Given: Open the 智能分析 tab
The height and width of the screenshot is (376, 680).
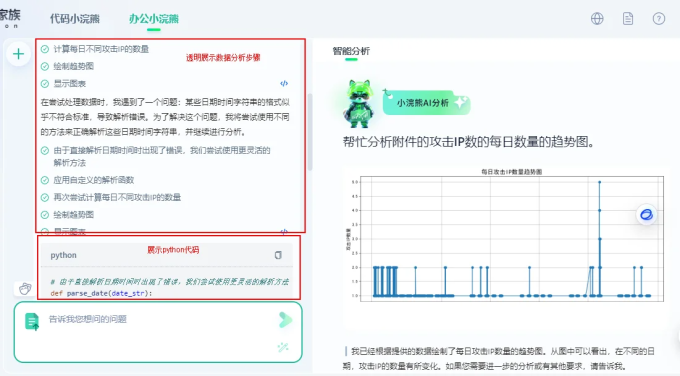Looking at the screenshot, I should coord(351,51).
